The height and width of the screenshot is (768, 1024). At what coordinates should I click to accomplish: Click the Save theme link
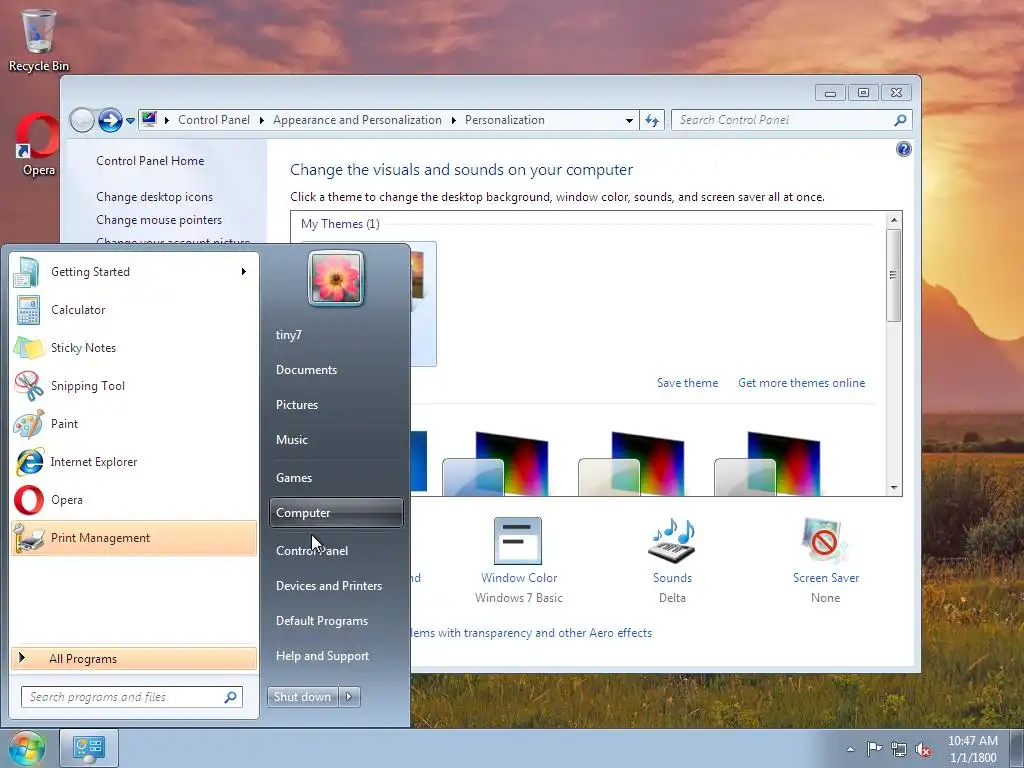(x=687, y=383)
